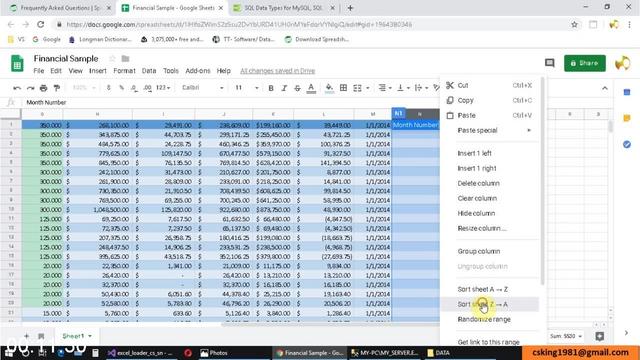This screenshot has height=360, width=640.
Task: Click the Print icon
Action: (x=43, y=88)
